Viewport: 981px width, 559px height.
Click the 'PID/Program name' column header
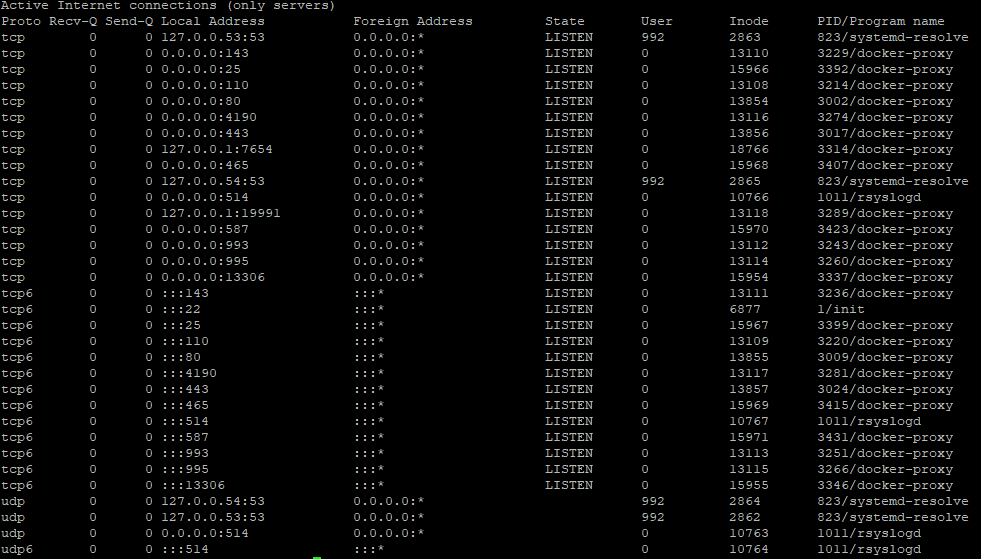coord(881,21)
